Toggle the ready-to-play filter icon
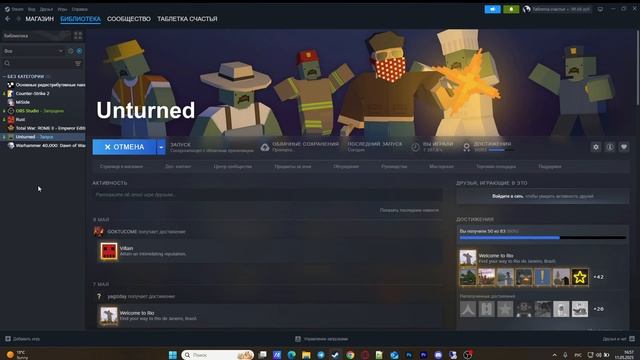Screen dimensions: 640x360 pos(79,51)
